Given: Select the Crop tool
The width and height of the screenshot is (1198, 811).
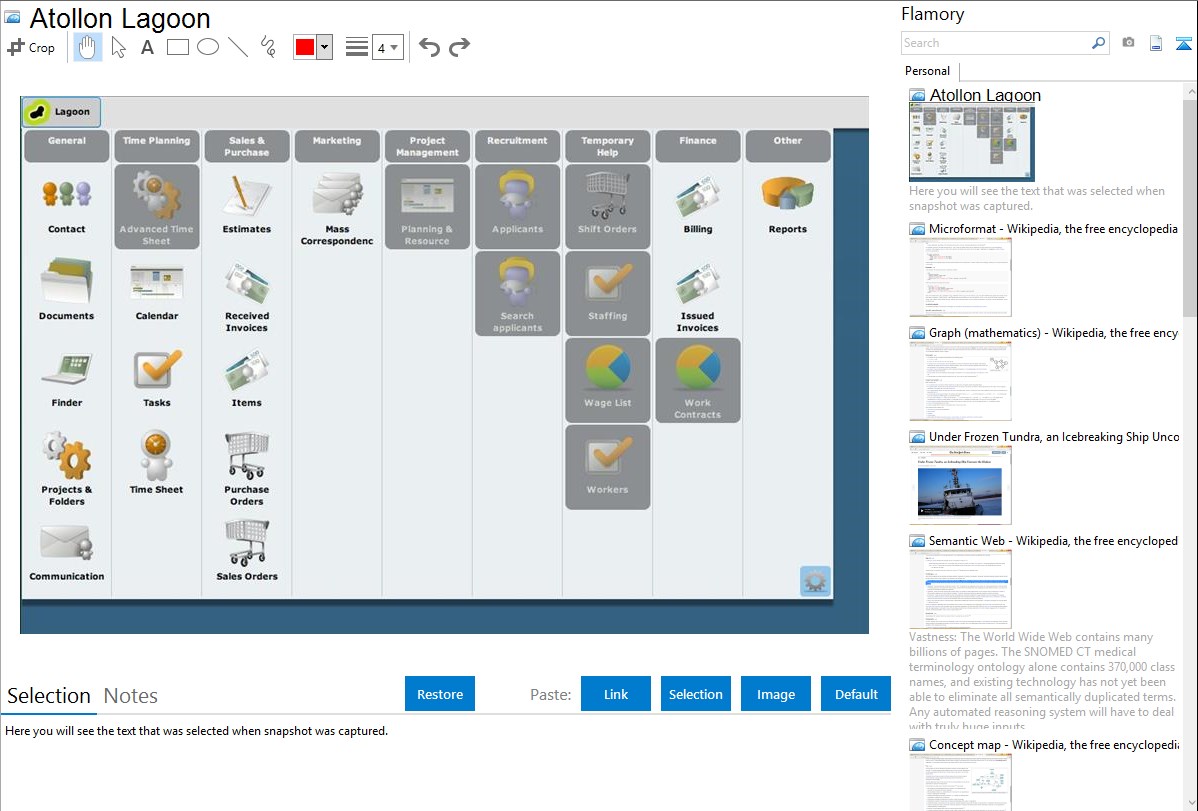Looking at the screenshot, I should (31, 47).
